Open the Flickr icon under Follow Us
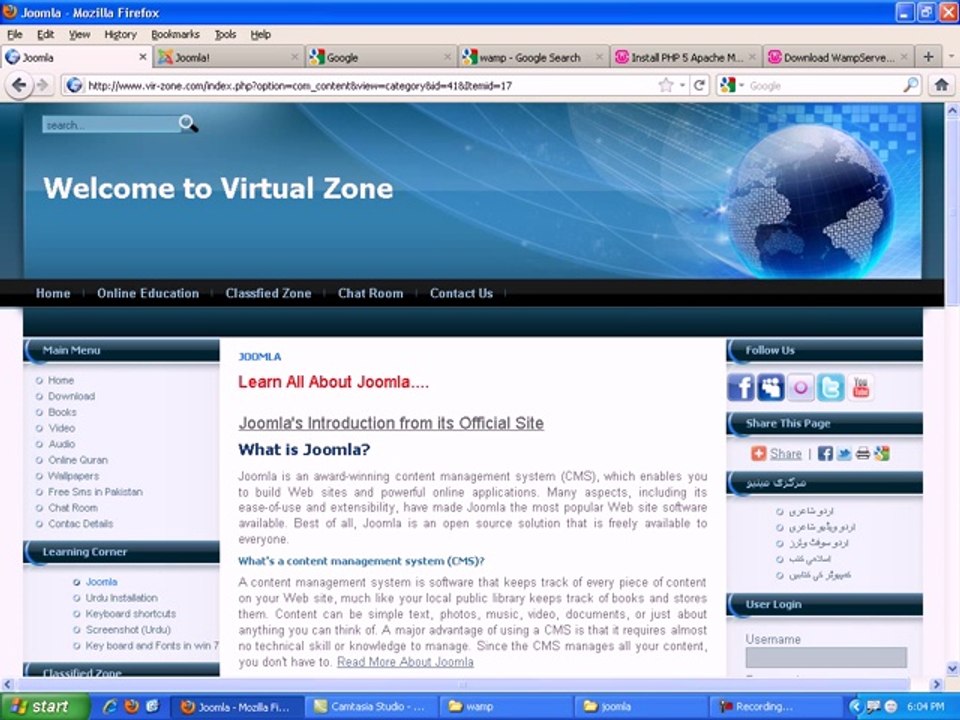Viewport: 960px width, 720px height. coord(801,388)
